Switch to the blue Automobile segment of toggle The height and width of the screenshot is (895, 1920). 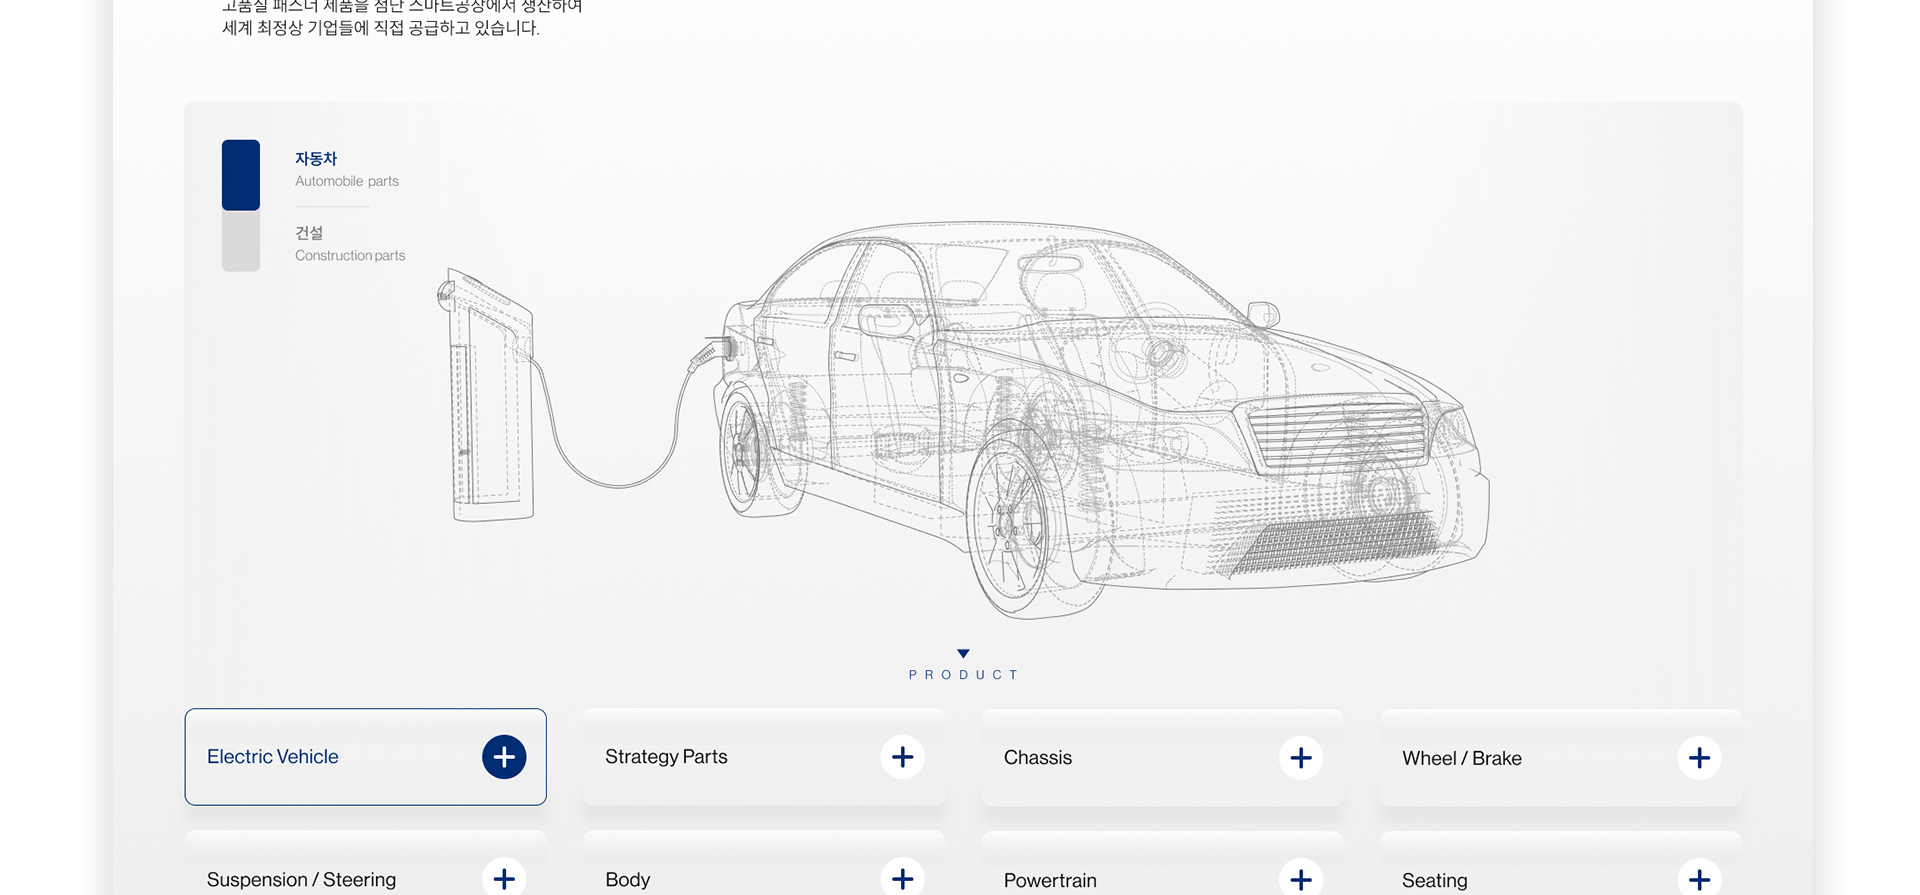point(241,175)
